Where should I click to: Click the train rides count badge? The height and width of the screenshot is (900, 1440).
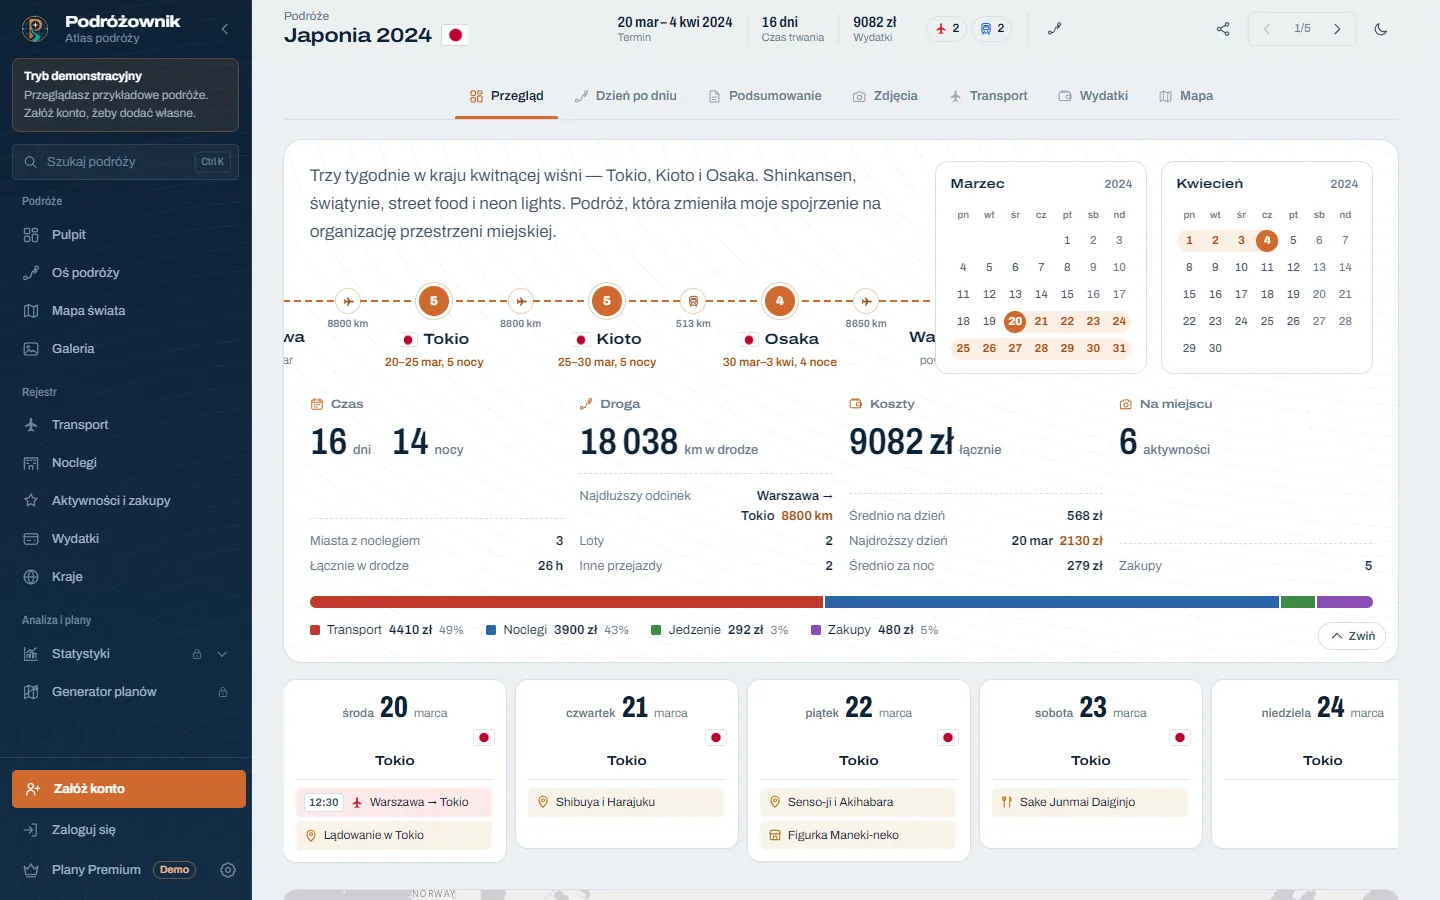[992, 29]
